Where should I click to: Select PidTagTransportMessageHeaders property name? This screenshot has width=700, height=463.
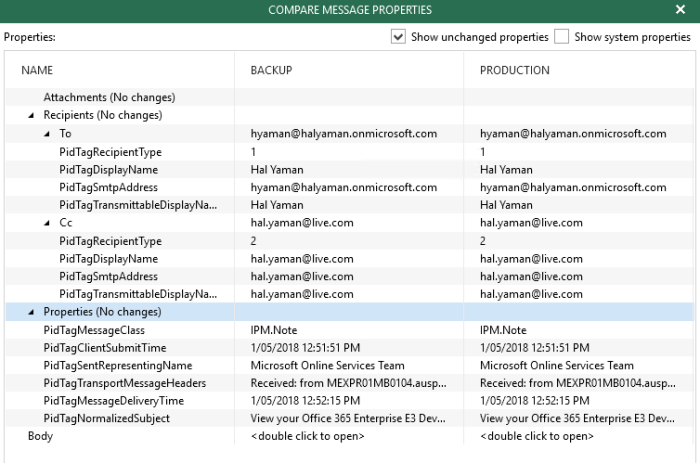[125, 383]
